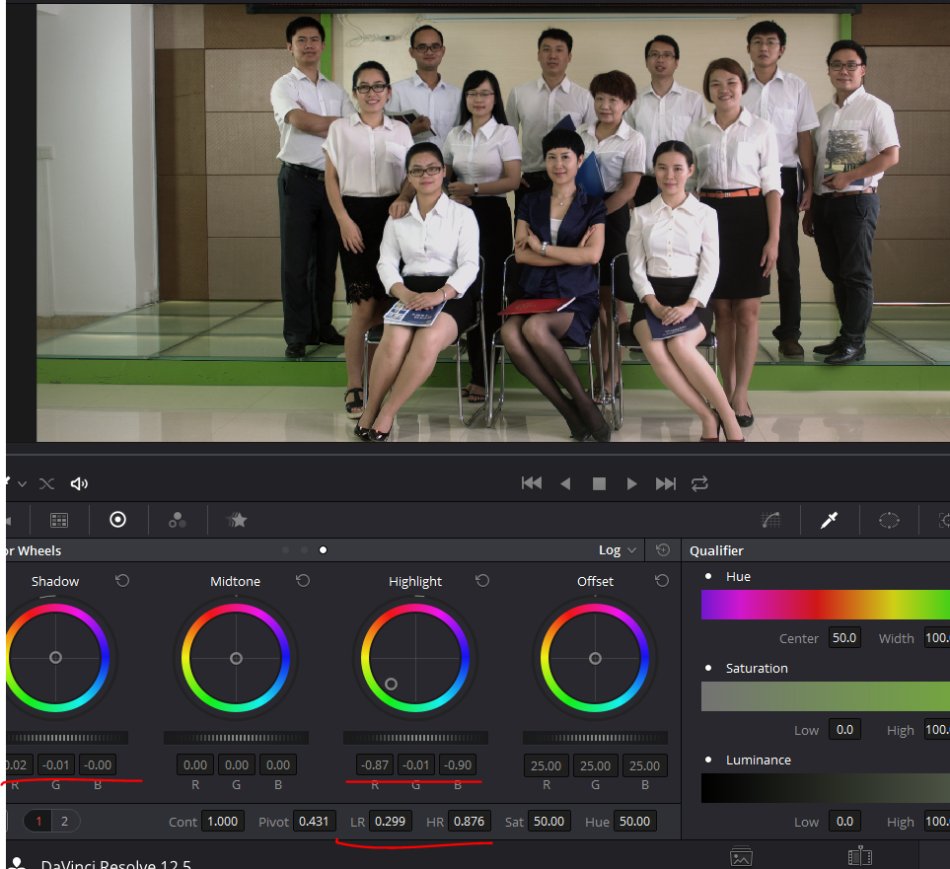950x869 pixels.
Task: Open the Color Wheels palette (circle icon)
Action: point(118,519)
